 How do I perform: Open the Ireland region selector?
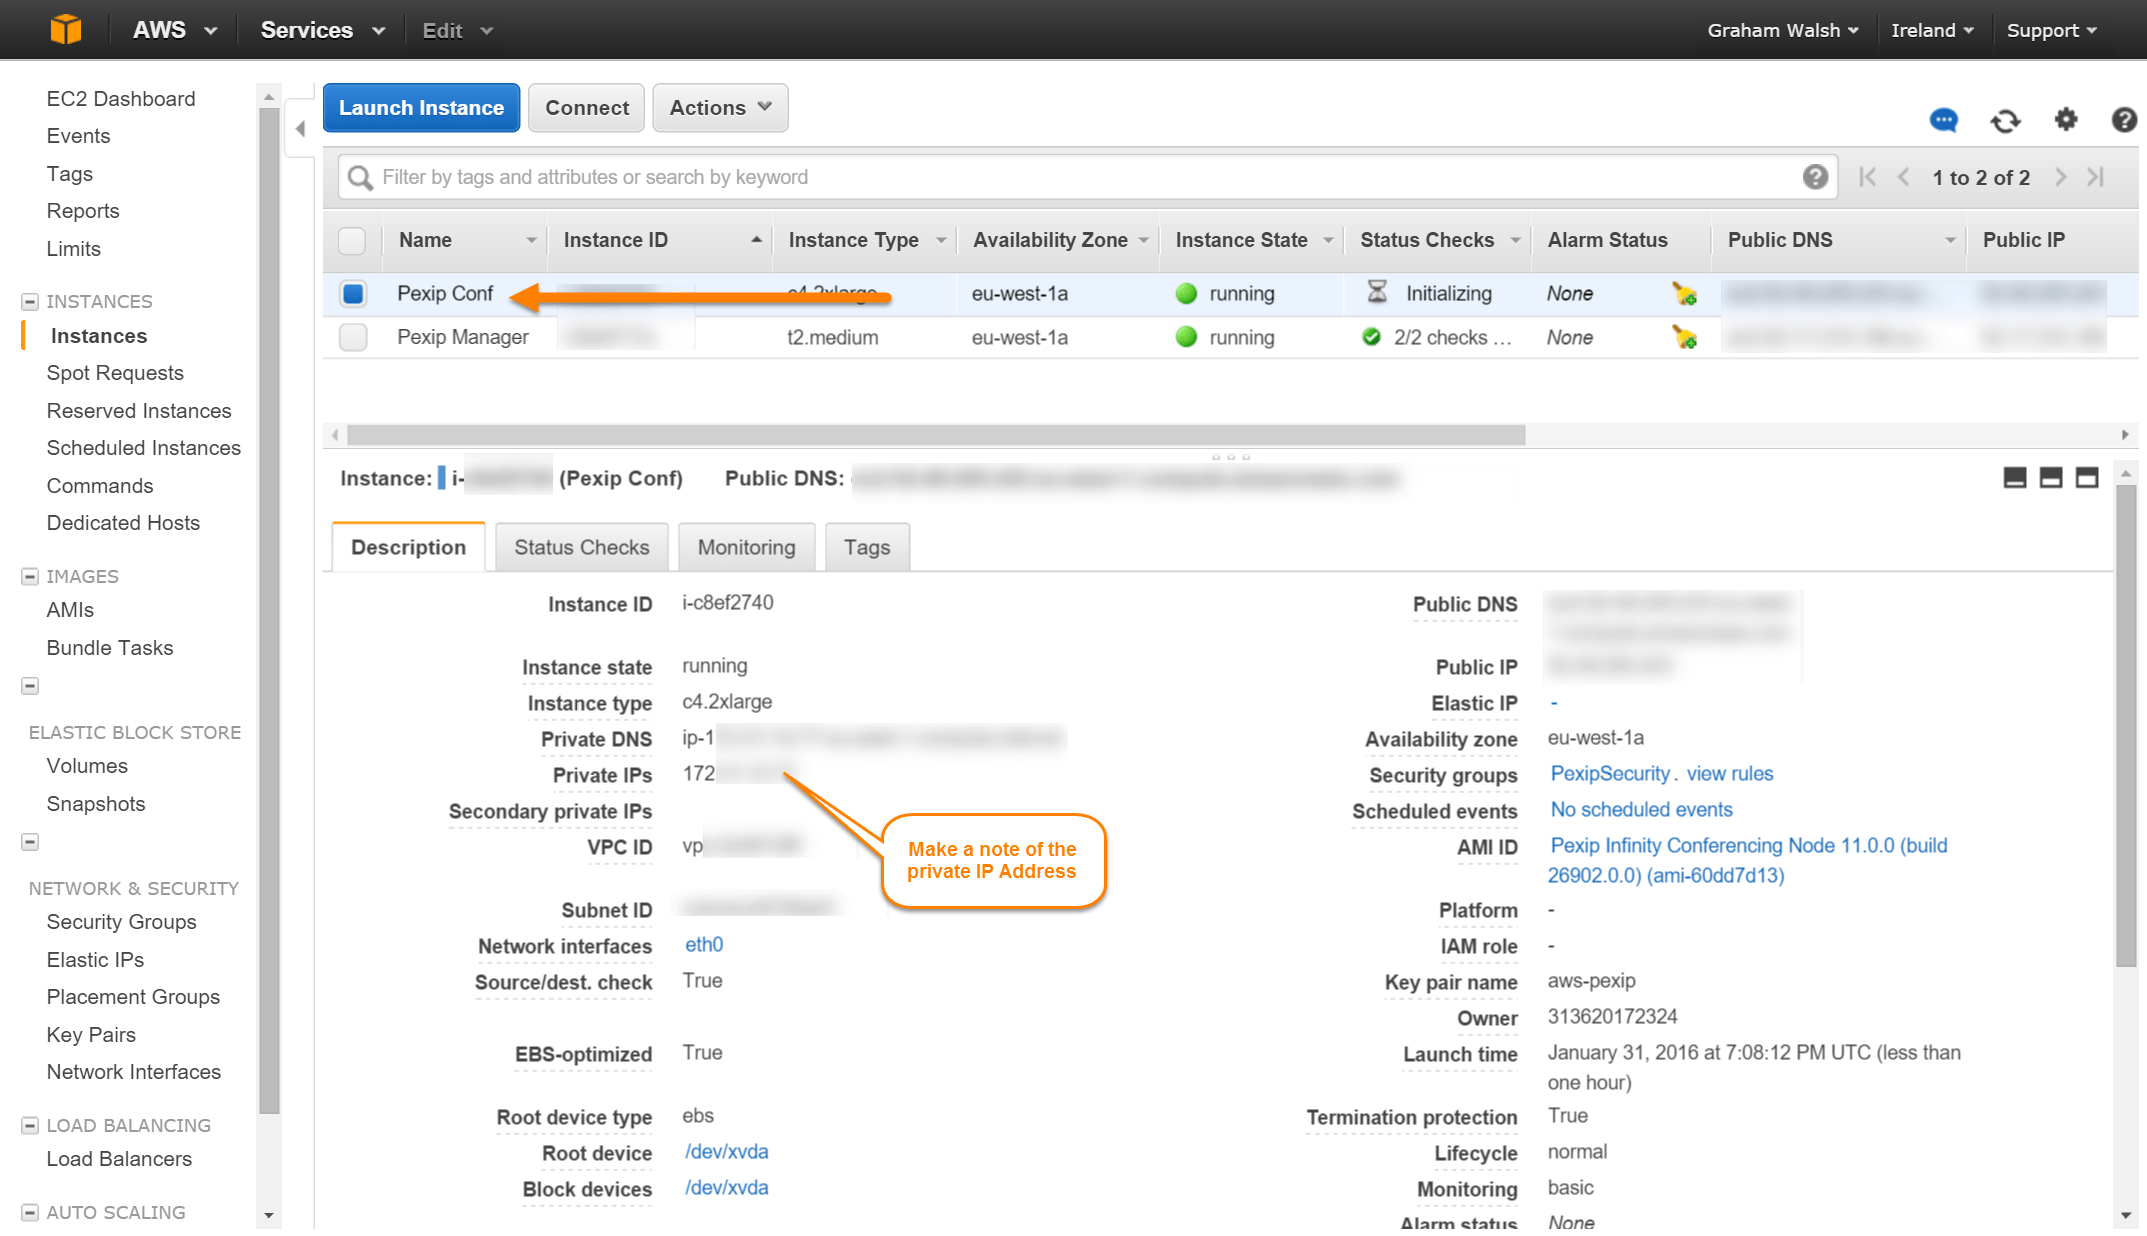click(1932, 30)
